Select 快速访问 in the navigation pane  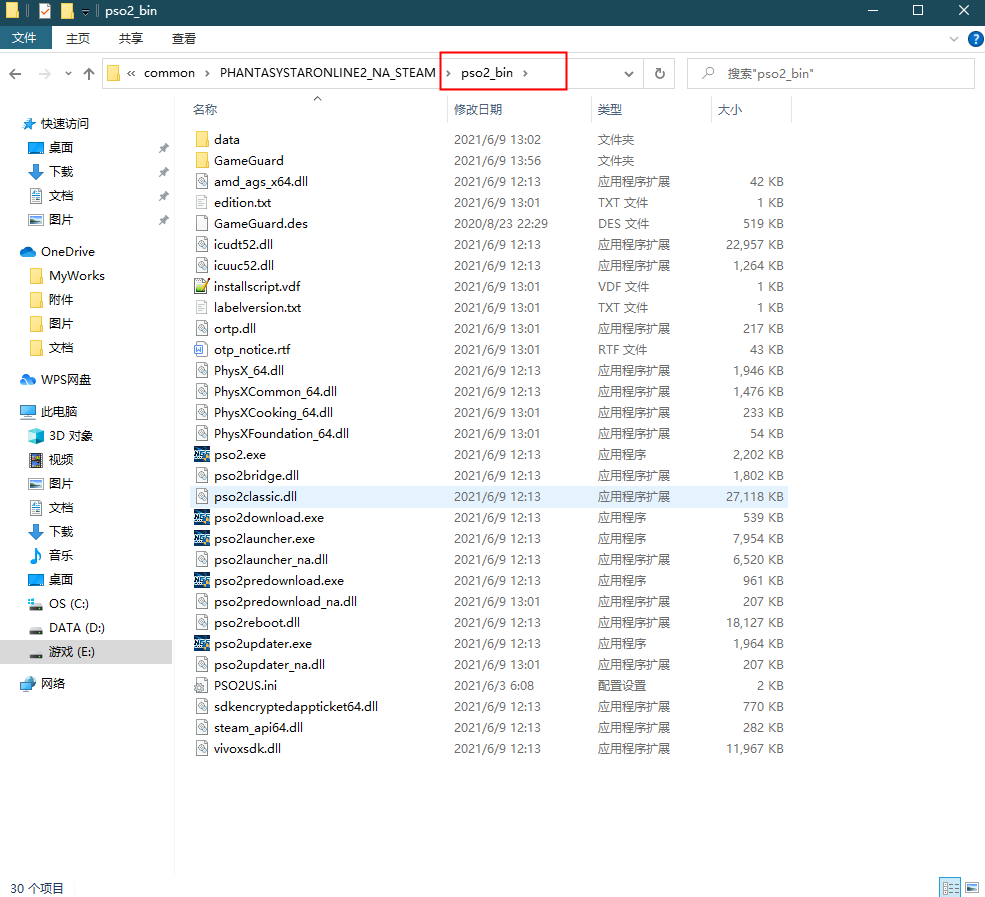tap(55, 124)
